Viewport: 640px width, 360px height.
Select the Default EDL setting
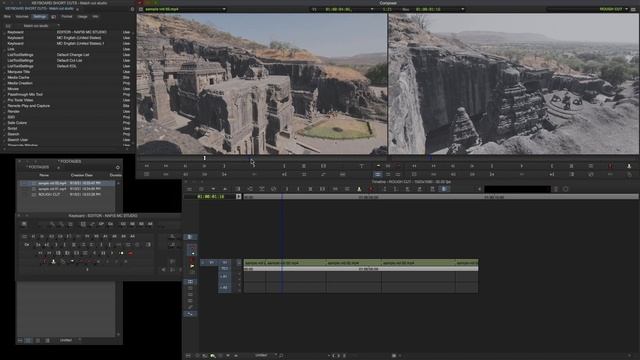(x=67, y=66)
